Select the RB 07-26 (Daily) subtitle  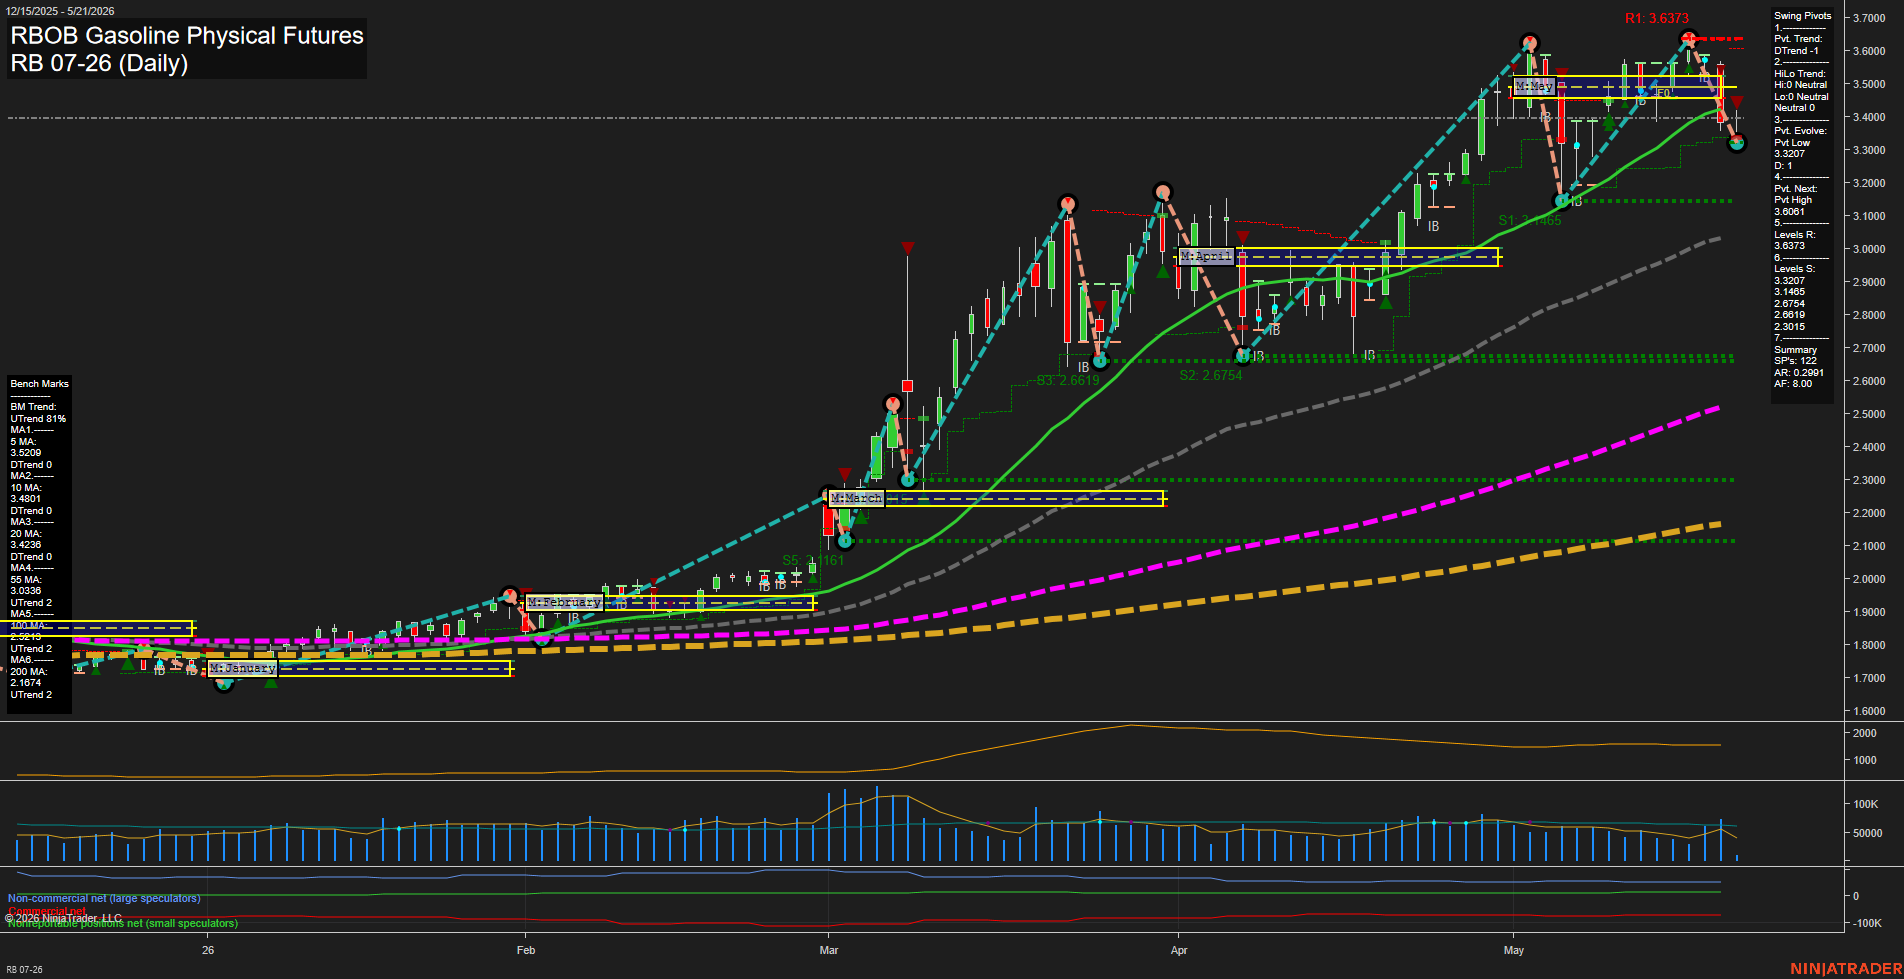[99, 63]
